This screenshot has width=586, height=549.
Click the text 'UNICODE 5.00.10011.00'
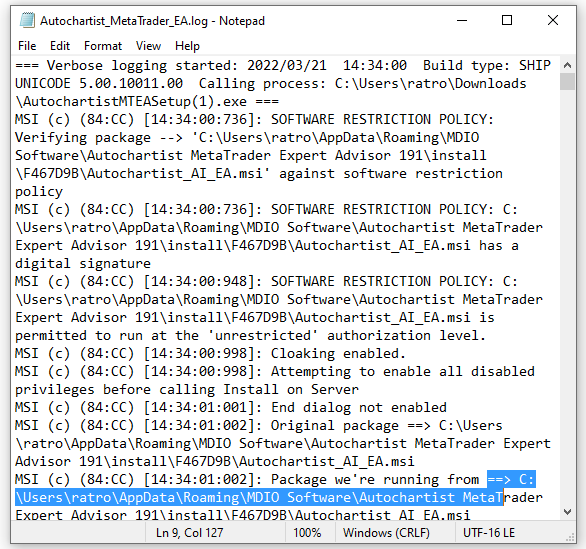(99, 84)
